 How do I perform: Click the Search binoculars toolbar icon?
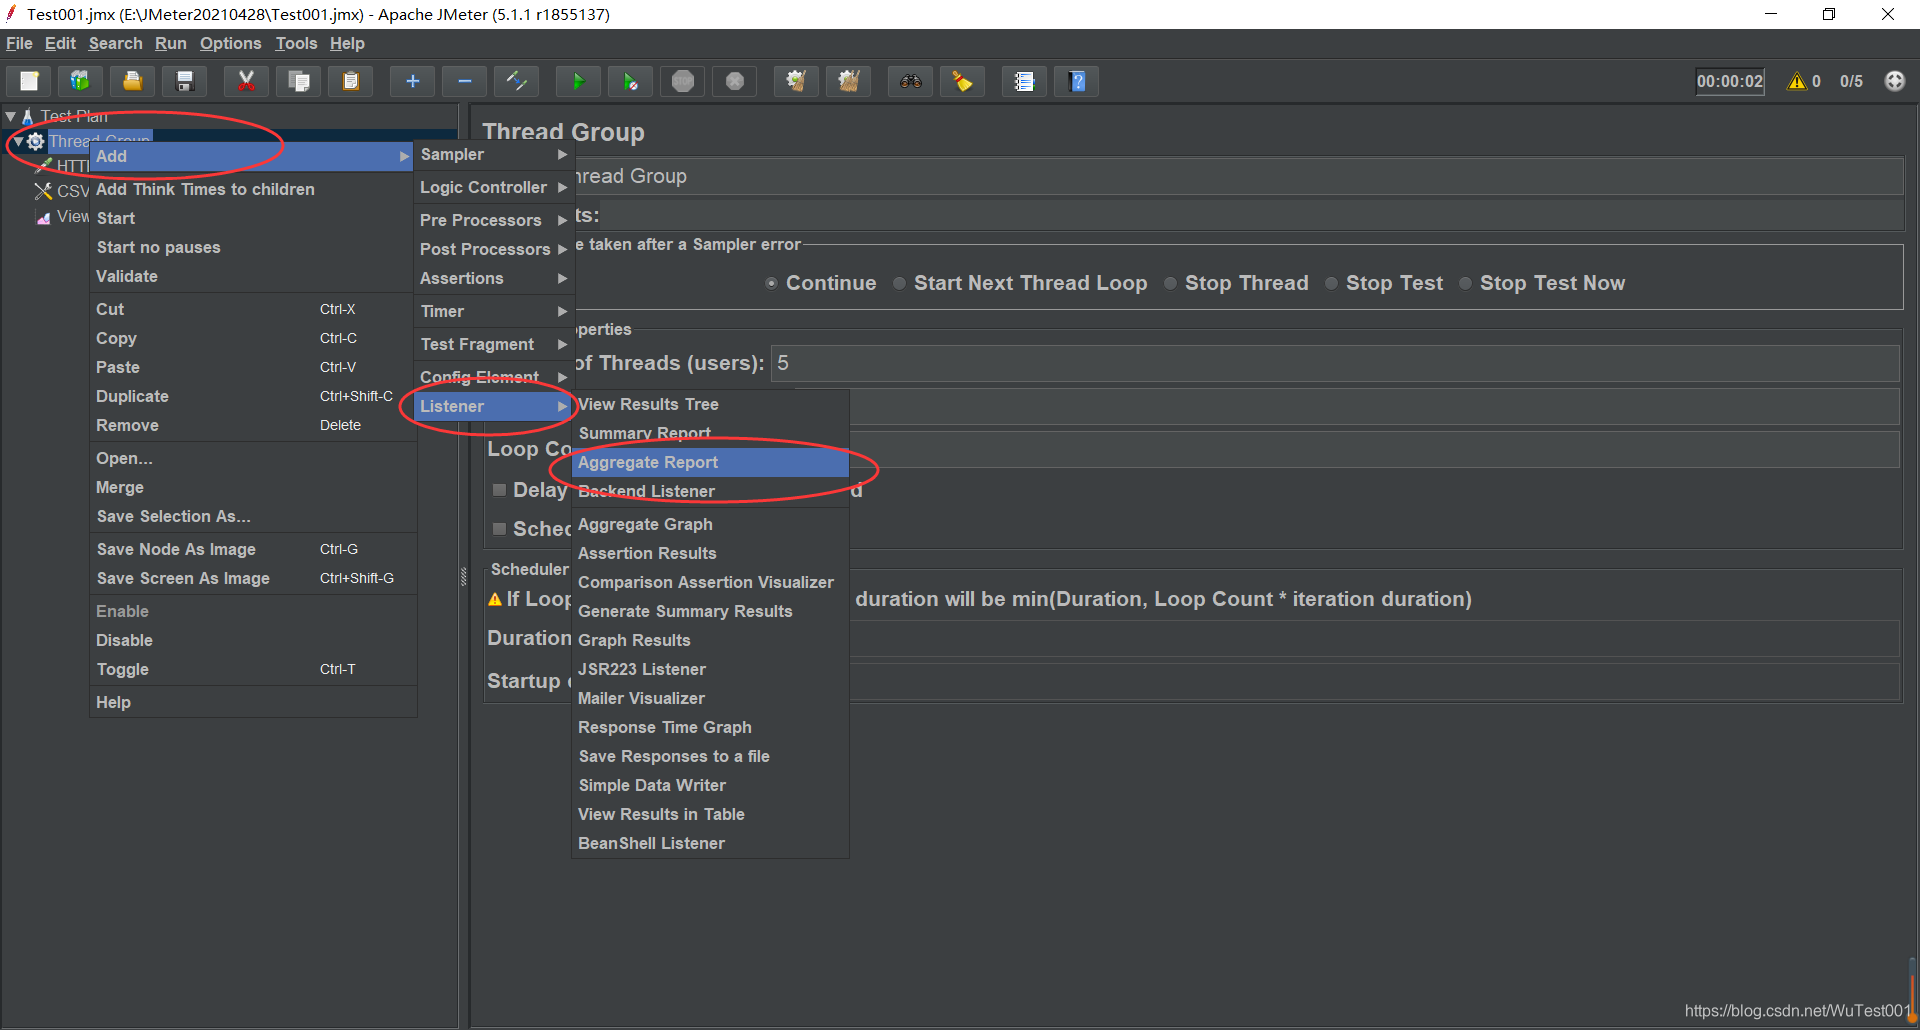point(910,81)
